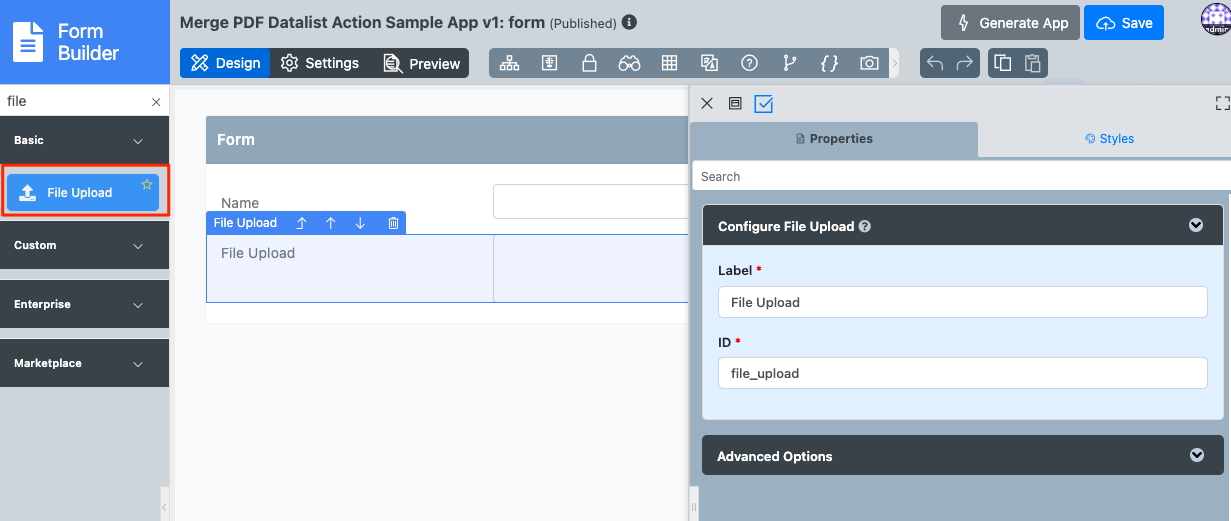Collapse the Basic palette category
Image resolution: width=1231 pixels, height=521 pixels.
pos(138,141)
